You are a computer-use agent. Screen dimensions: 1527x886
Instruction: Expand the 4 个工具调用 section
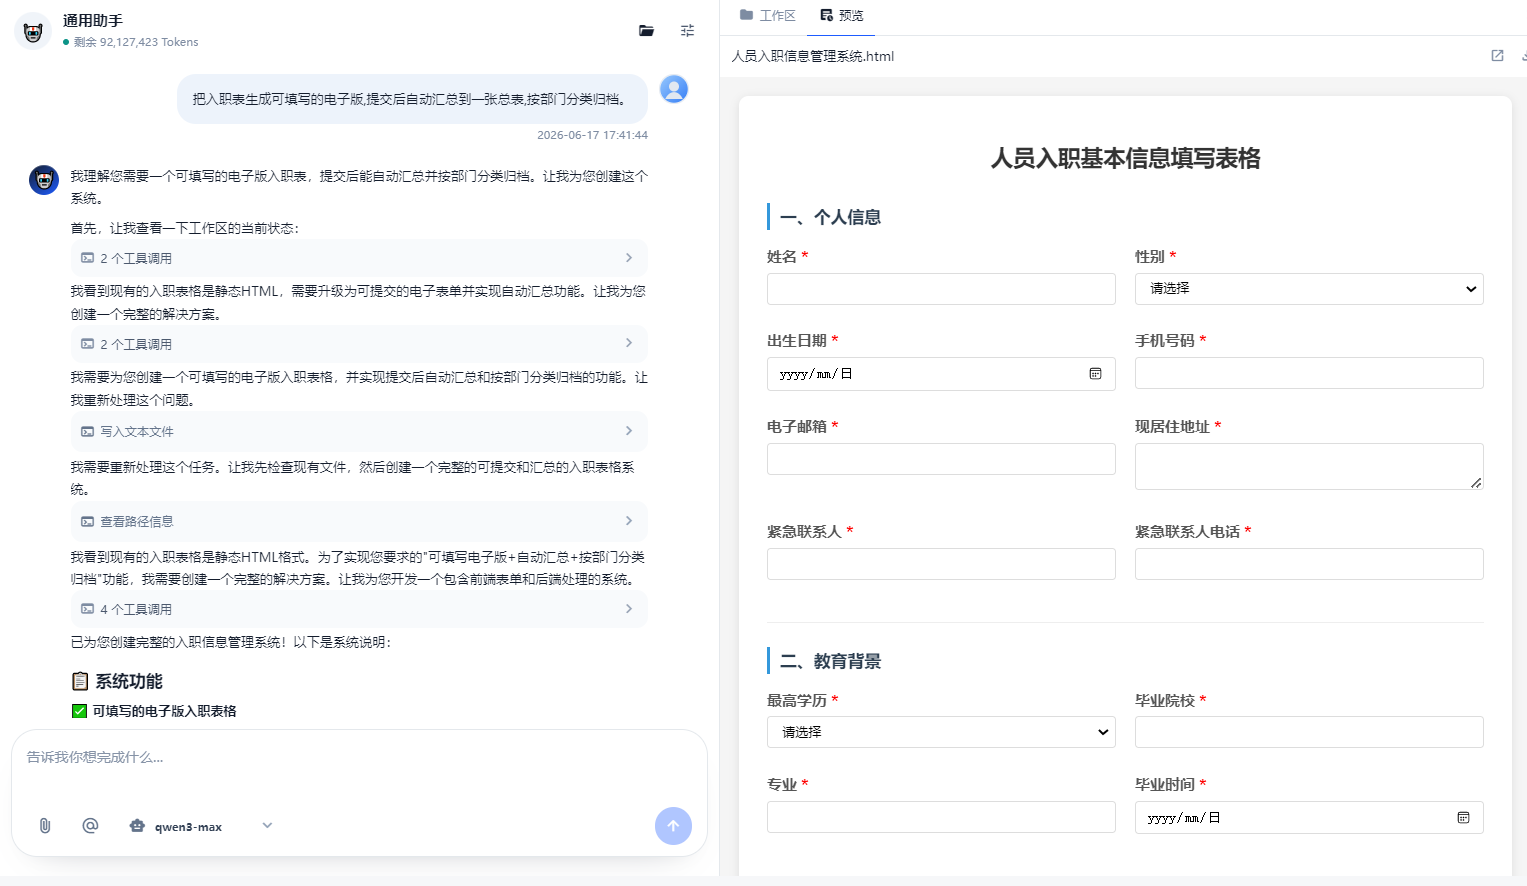click(x=359, y=609)
